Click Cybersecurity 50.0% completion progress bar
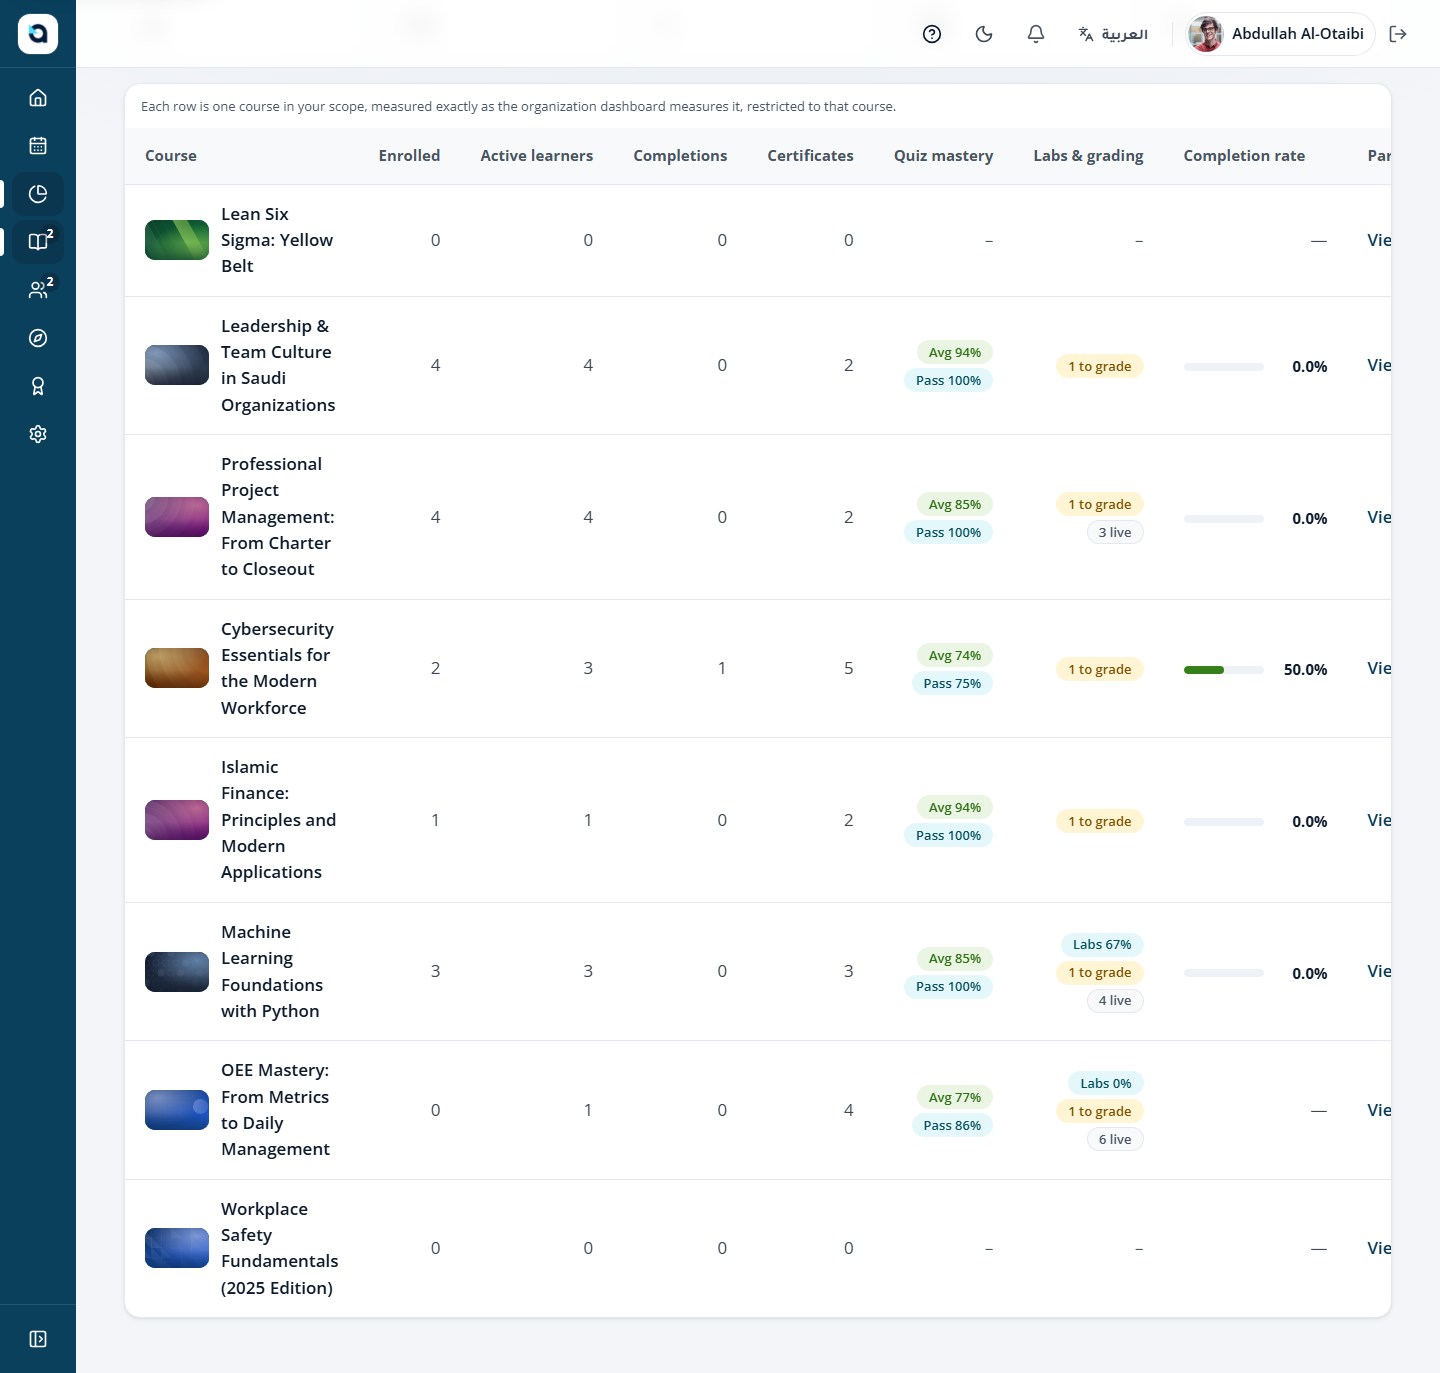 tap(1224, 670)
